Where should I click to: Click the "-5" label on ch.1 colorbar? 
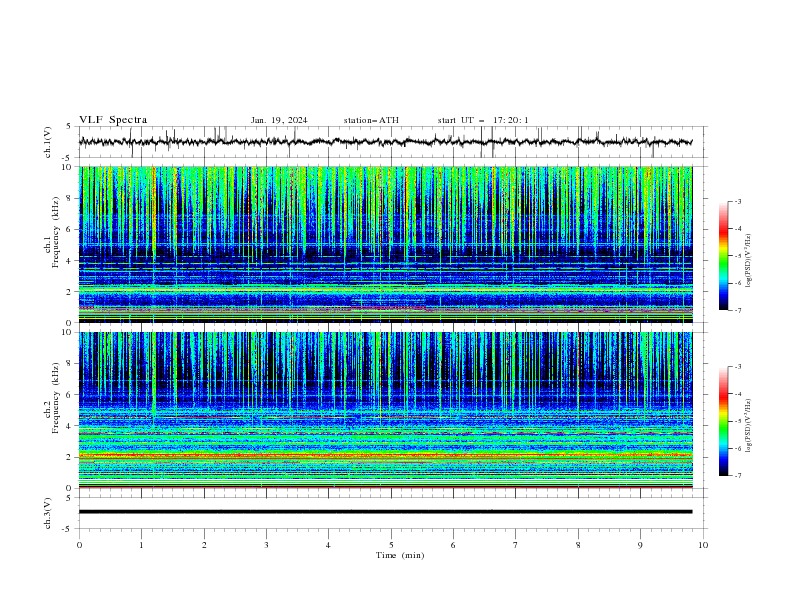[x=737, y=256]
